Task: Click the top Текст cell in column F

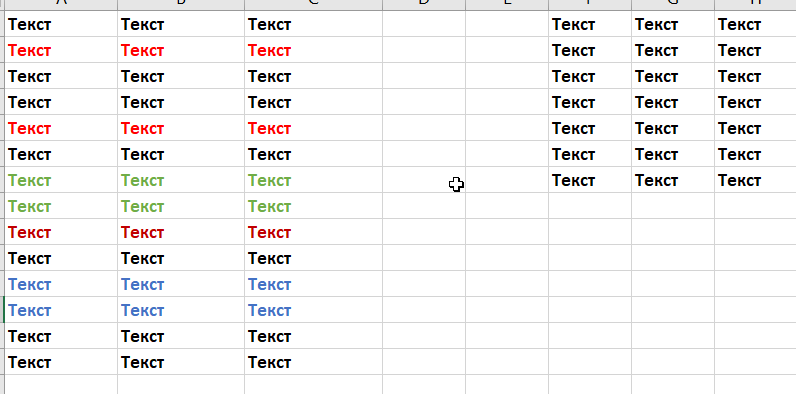Action: [590, 24]
